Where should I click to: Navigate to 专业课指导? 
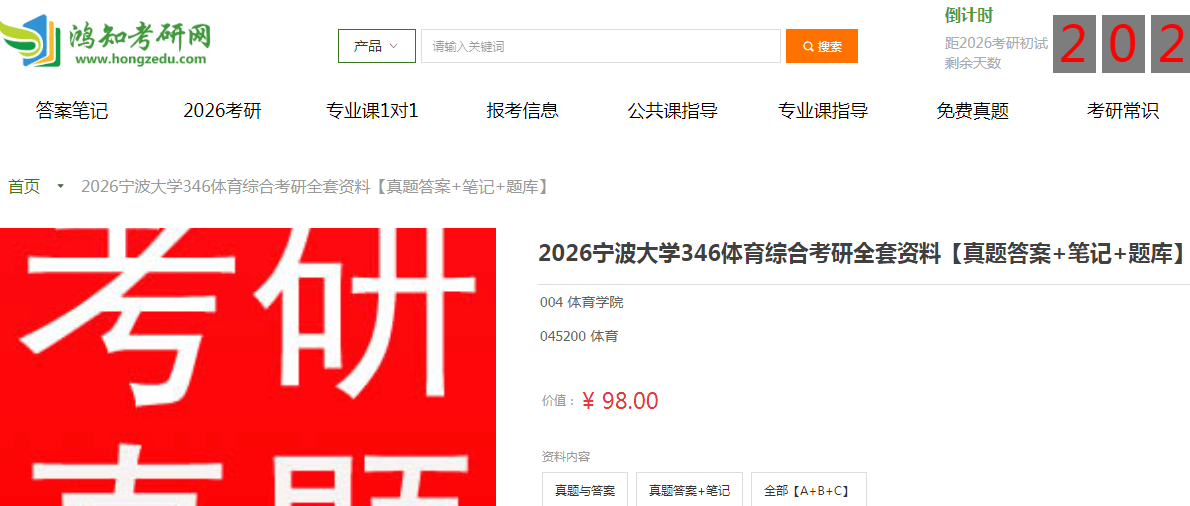click(x=823, y=111)
